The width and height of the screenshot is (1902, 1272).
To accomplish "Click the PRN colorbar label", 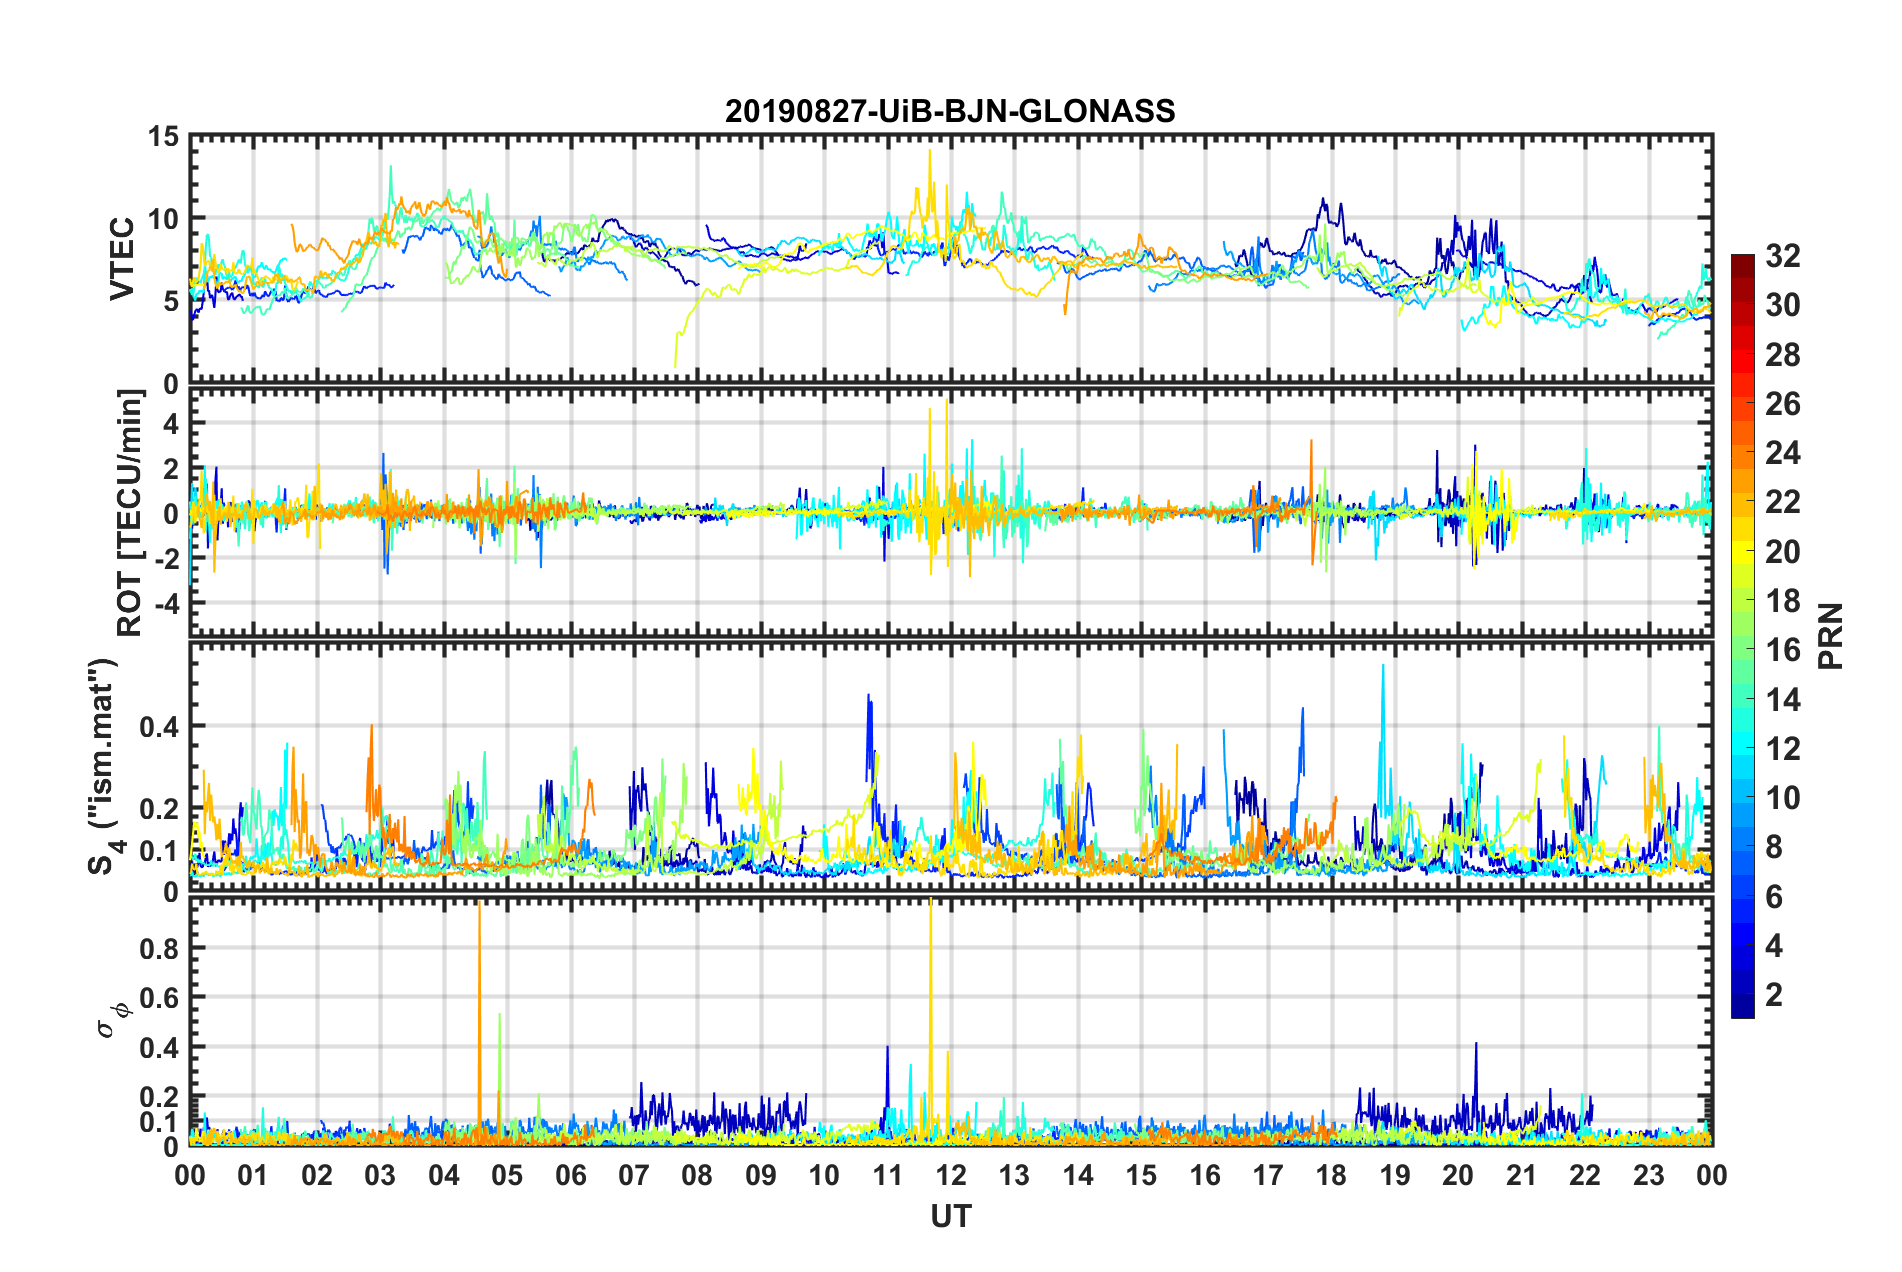I will coord(1831,636).
